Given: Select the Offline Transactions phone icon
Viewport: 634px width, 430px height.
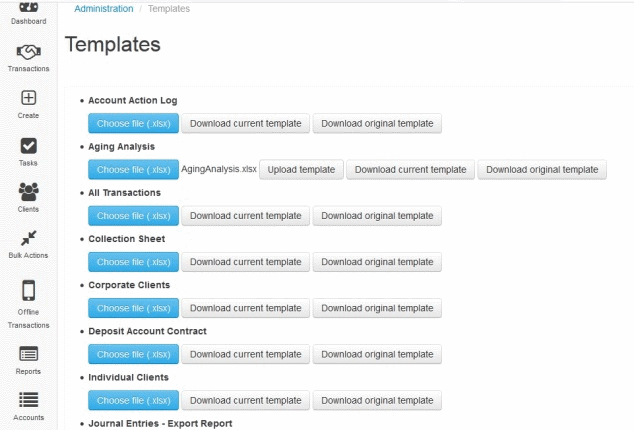Looking at the screenshot, I should pyautogui.click(x=28, y=290).
